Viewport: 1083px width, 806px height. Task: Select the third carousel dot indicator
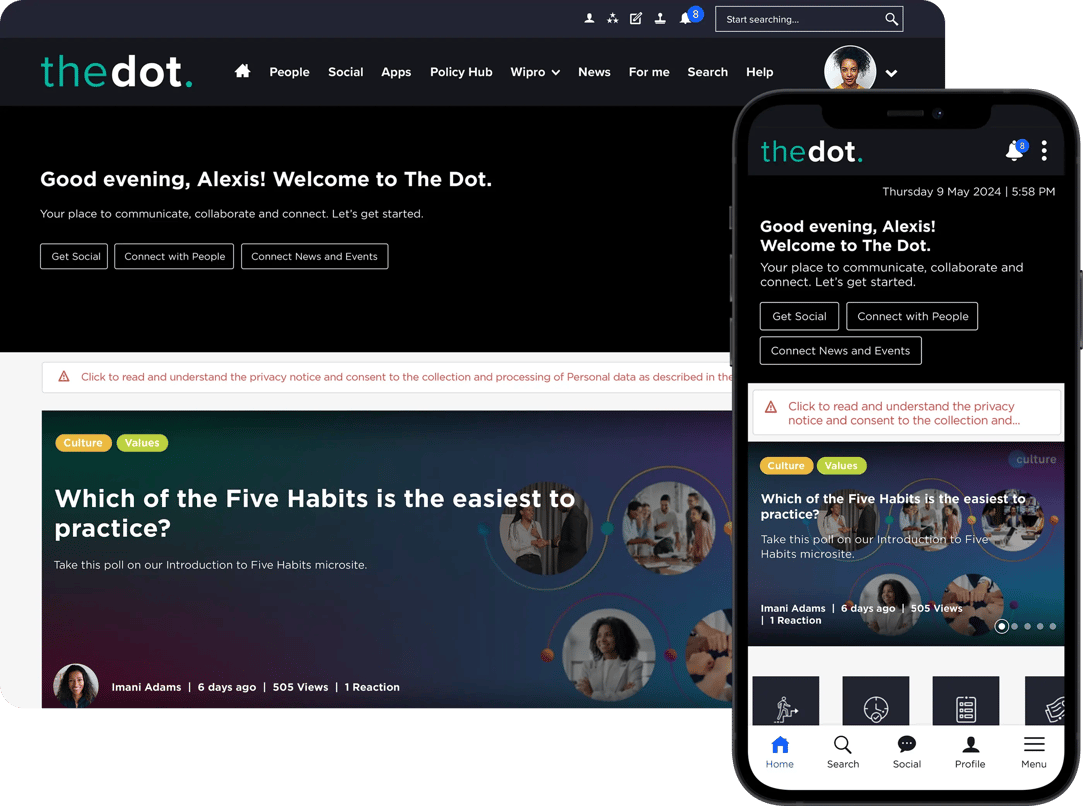[x=1027, y=626]
